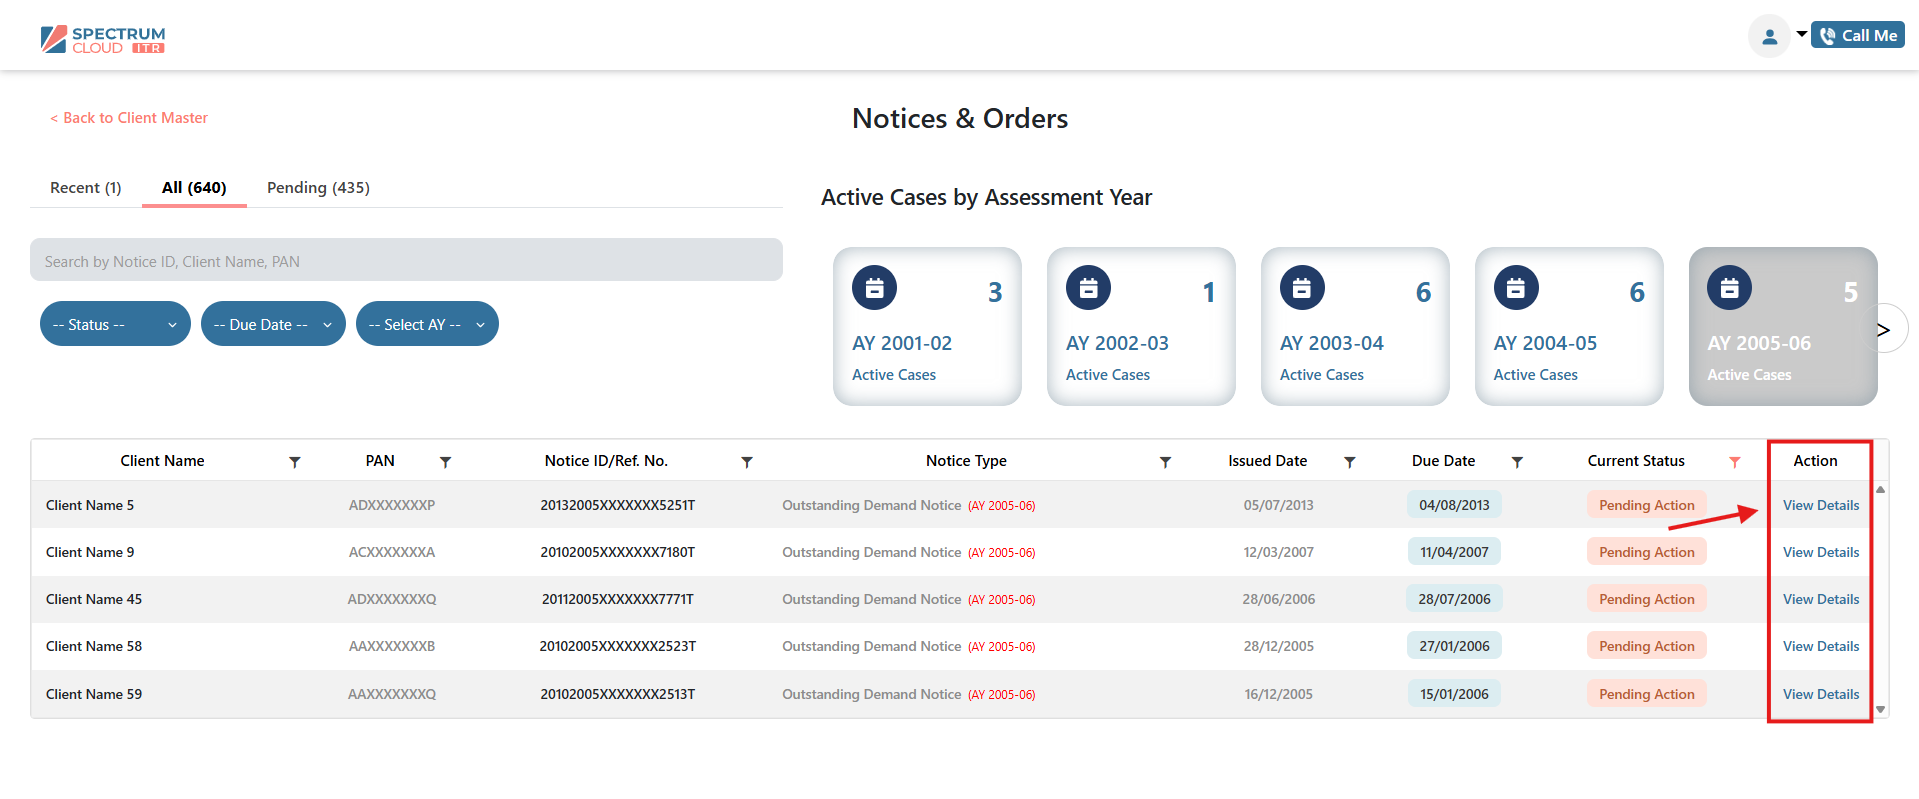Expand the Select AY dropdown
Image resolution: width=1919 pixels, height=799 pixels.
[x=427, y=324]
